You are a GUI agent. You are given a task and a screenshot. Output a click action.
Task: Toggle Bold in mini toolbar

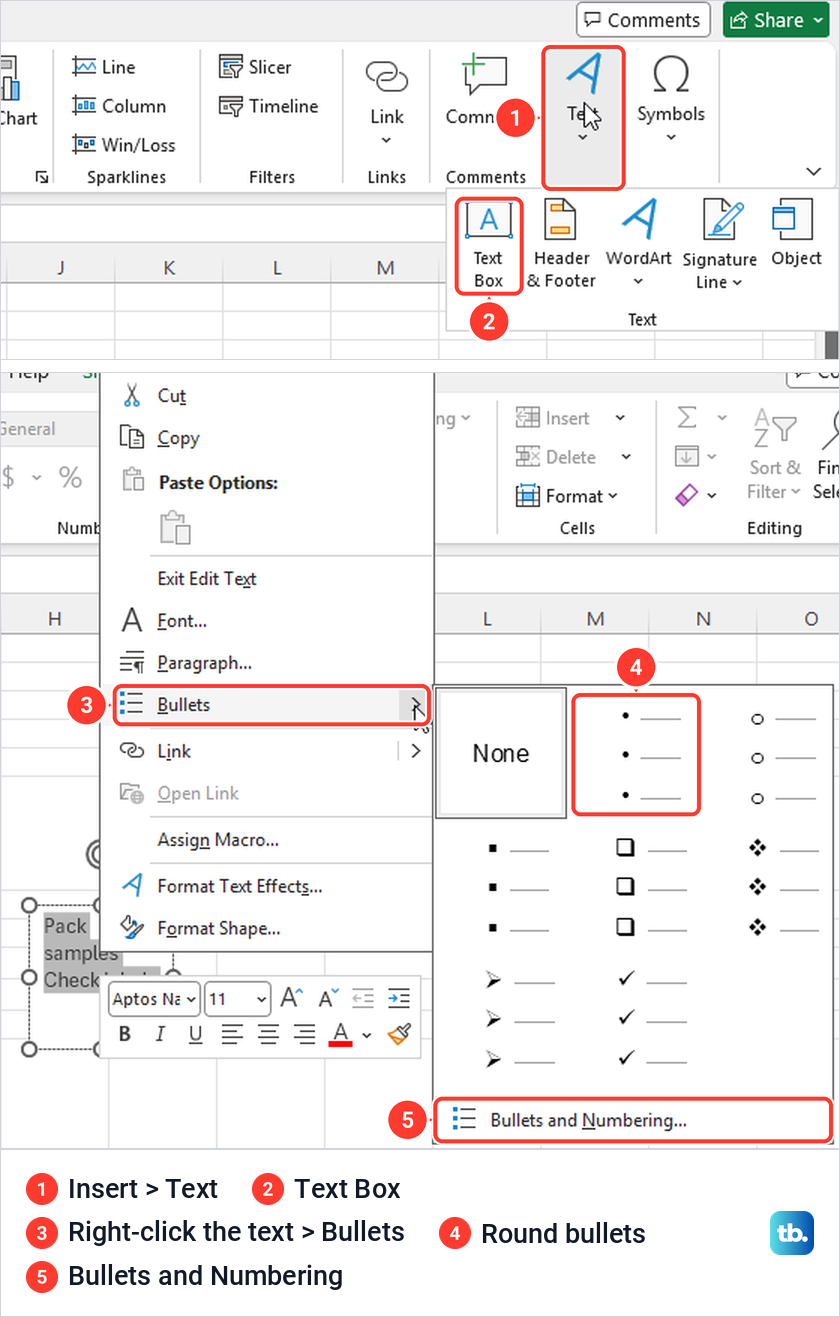[x=125, y=1034]
